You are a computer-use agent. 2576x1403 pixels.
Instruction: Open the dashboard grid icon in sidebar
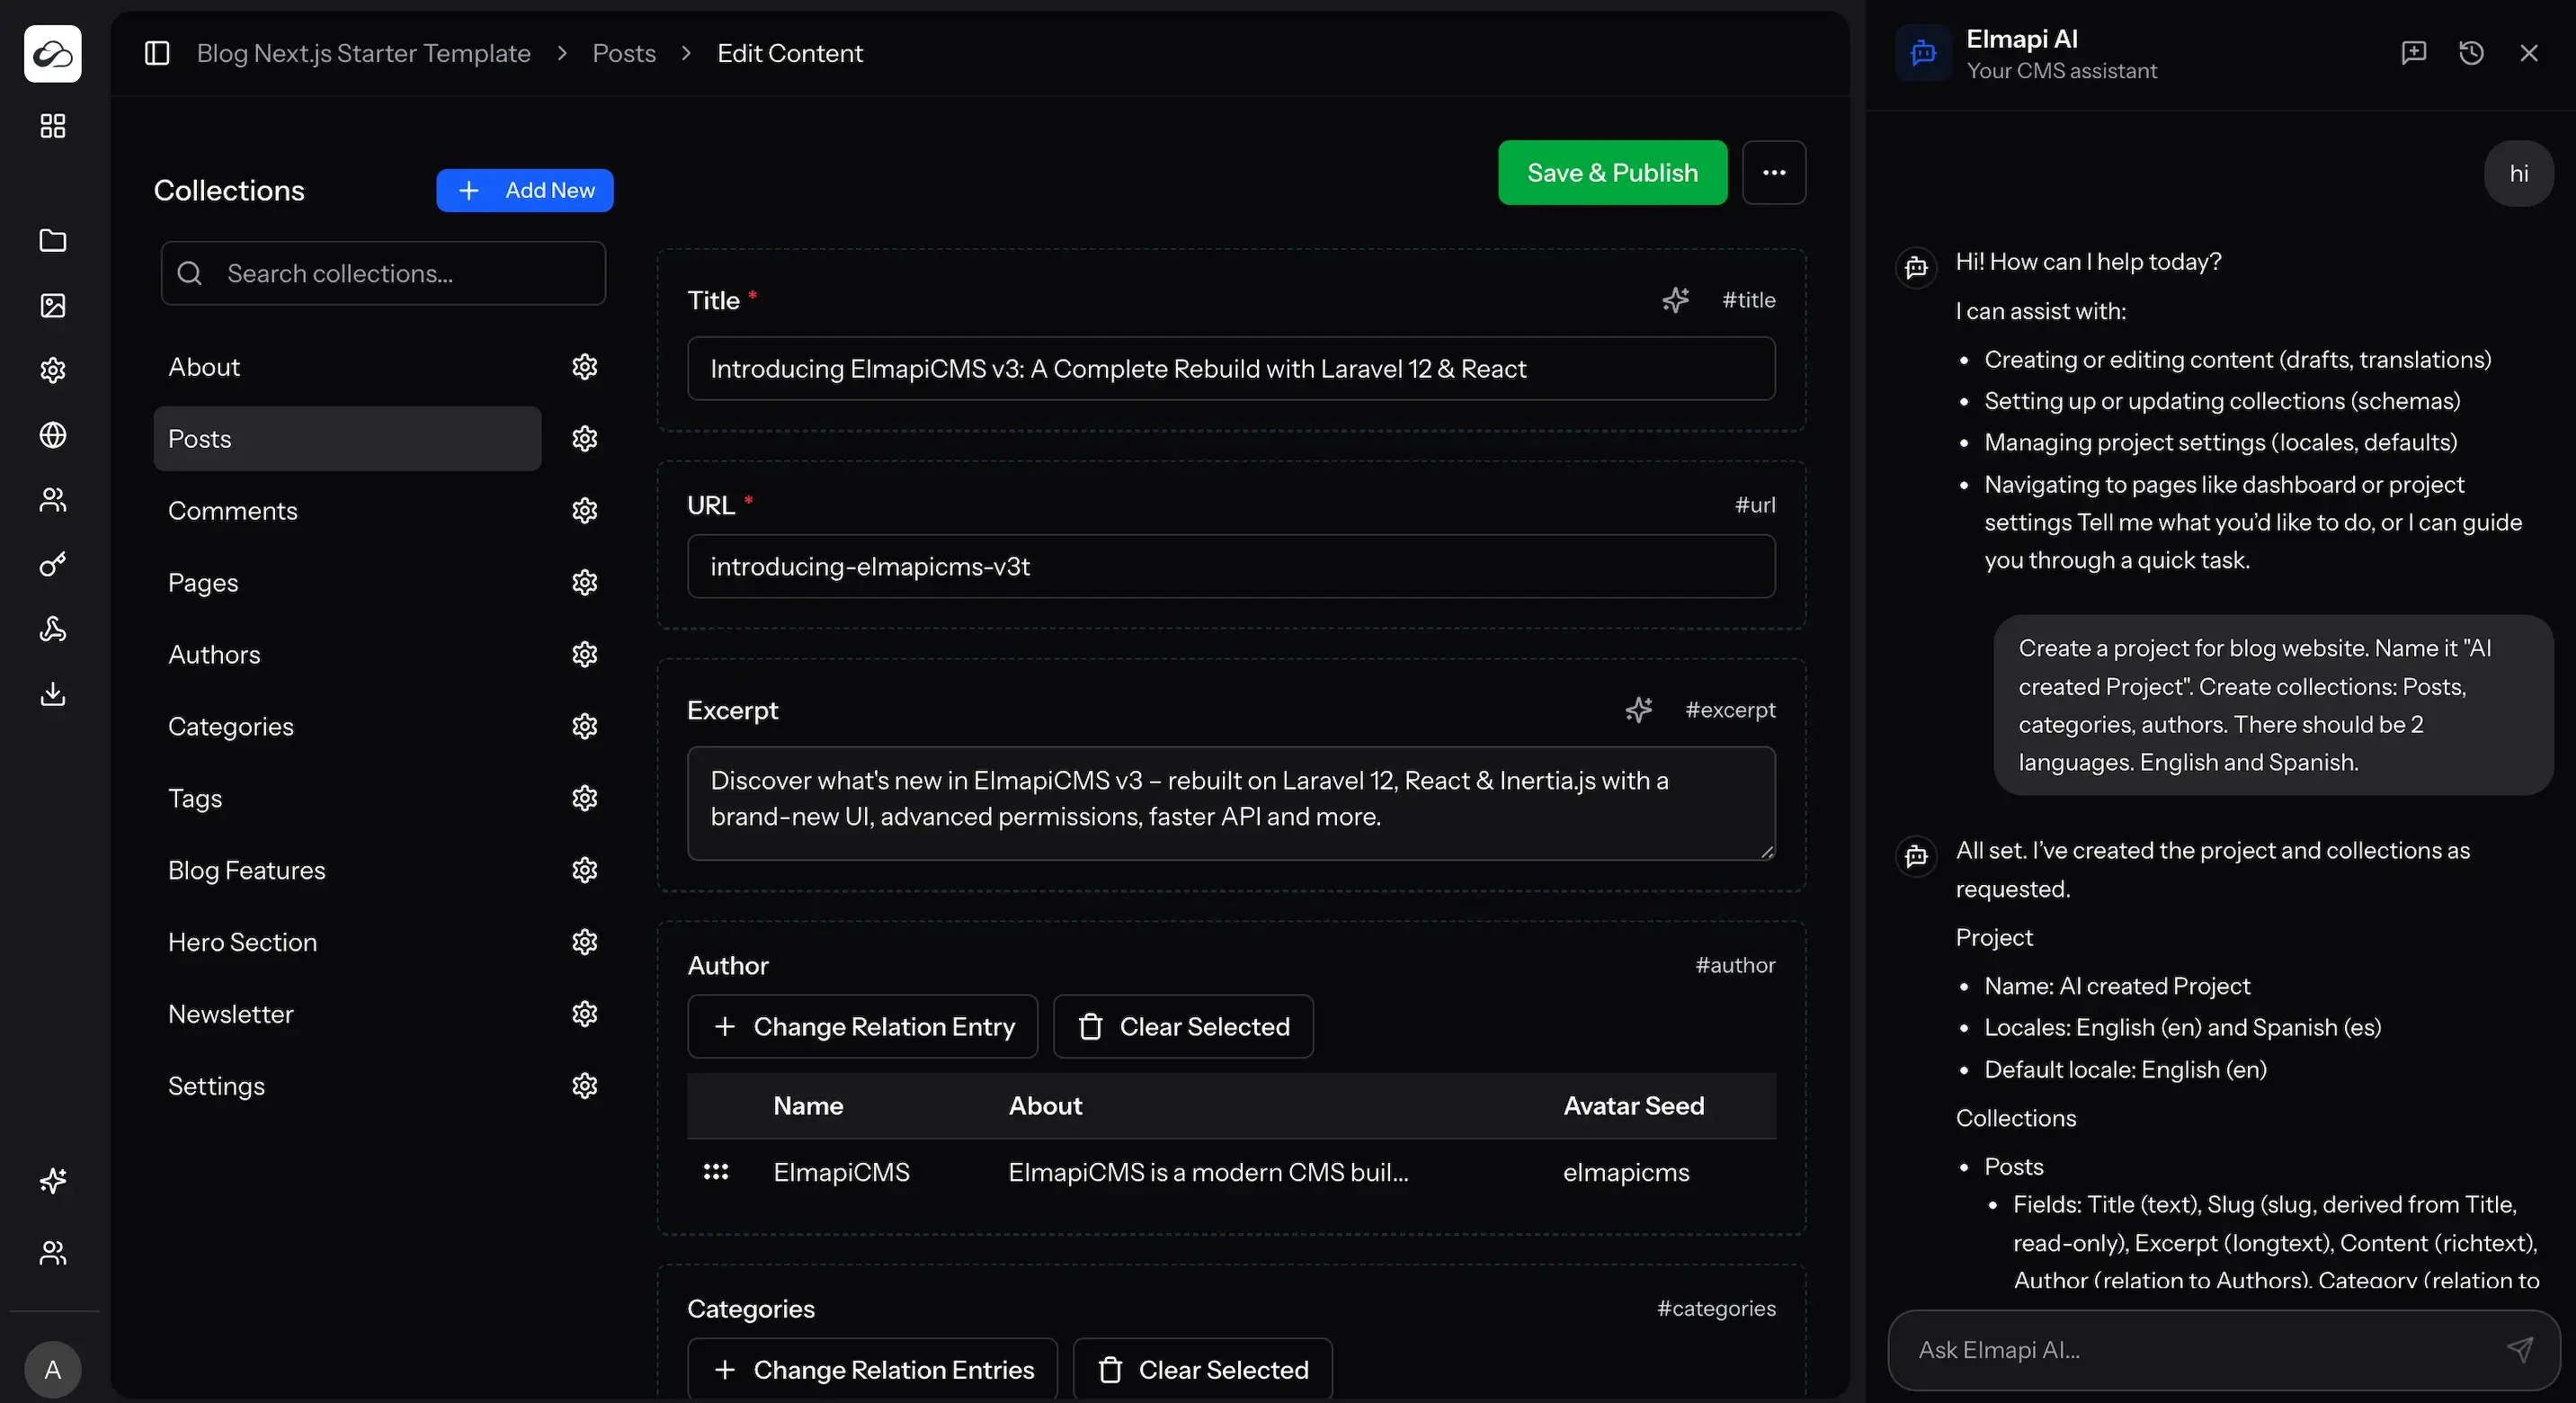[x=53, y=126]
